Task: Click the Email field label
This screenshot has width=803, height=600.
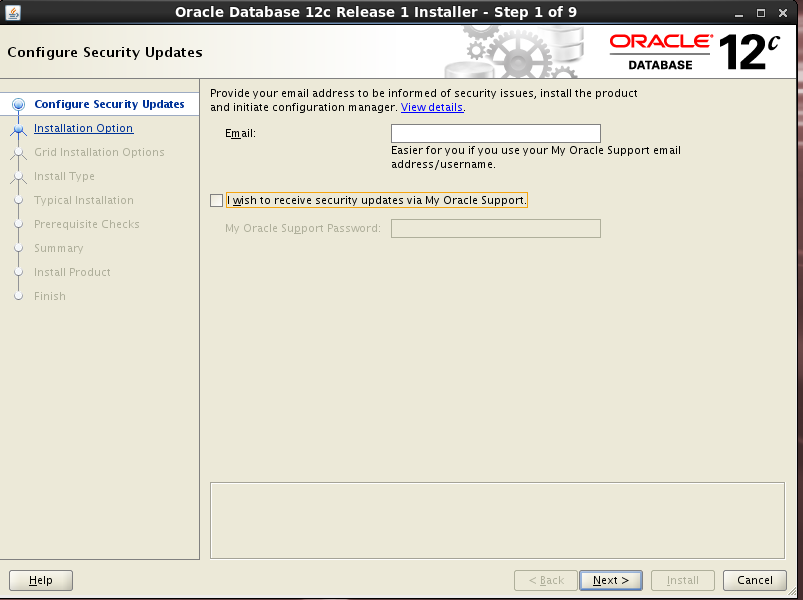Action: [x=240, y=134]
